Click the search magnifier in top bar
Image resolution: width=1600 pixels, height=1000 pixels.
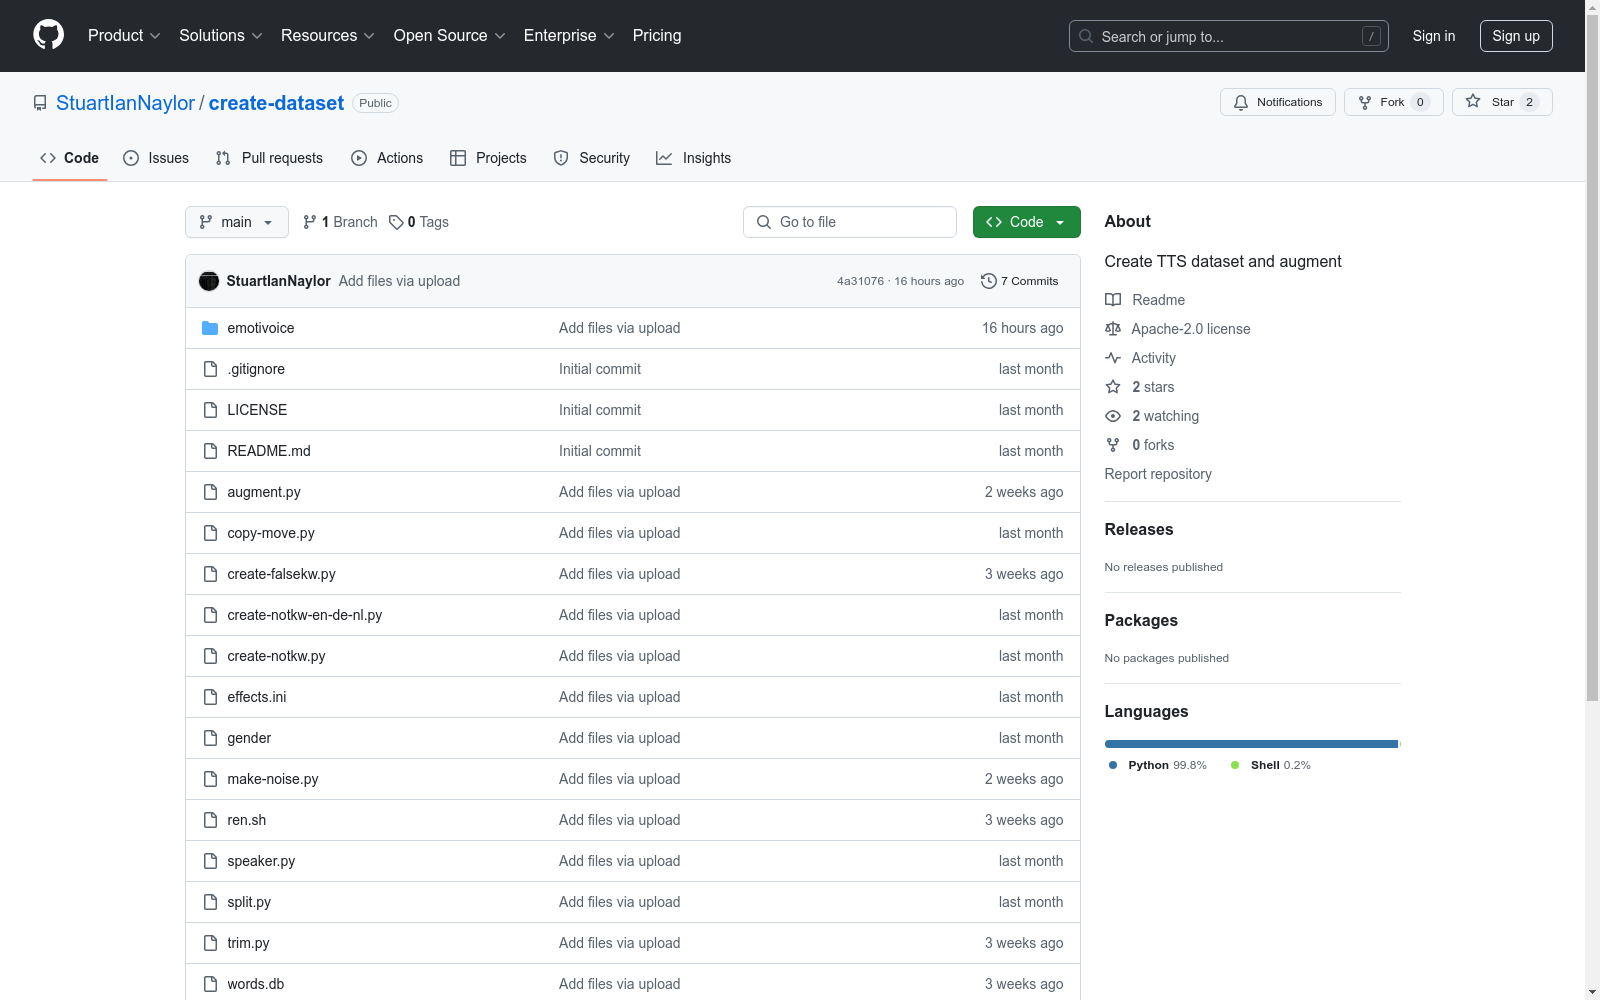pos(1086,36)
